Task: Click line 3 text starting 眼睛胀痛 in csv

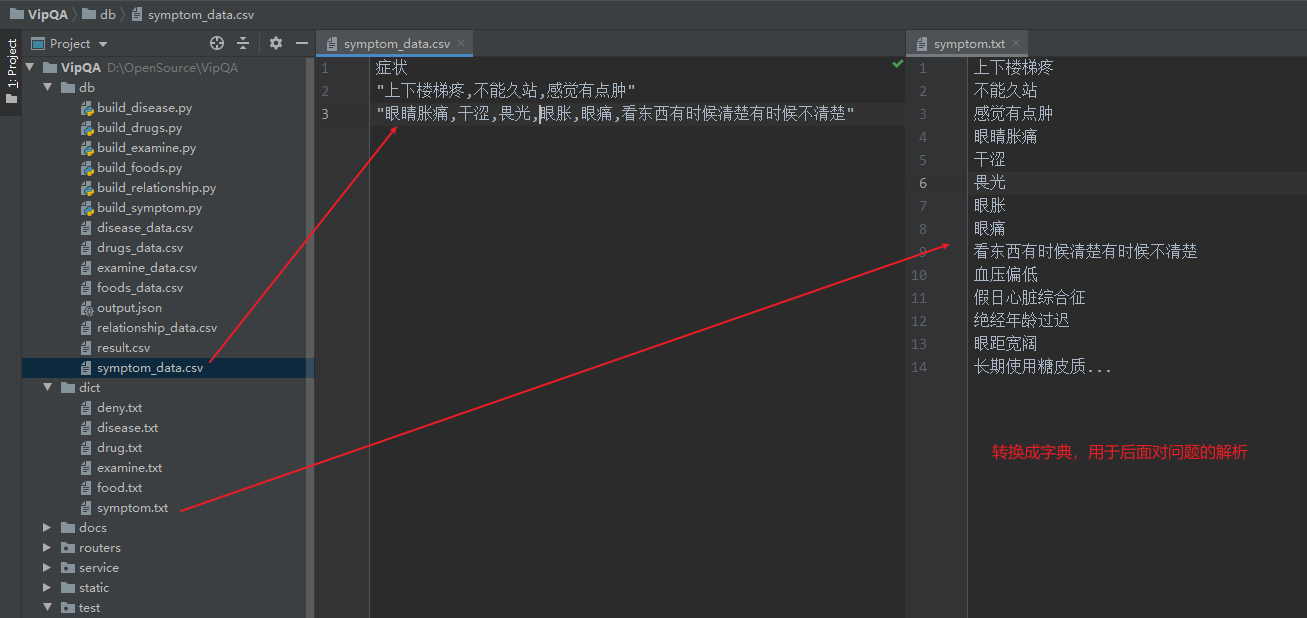Action: tap(615, 114)
